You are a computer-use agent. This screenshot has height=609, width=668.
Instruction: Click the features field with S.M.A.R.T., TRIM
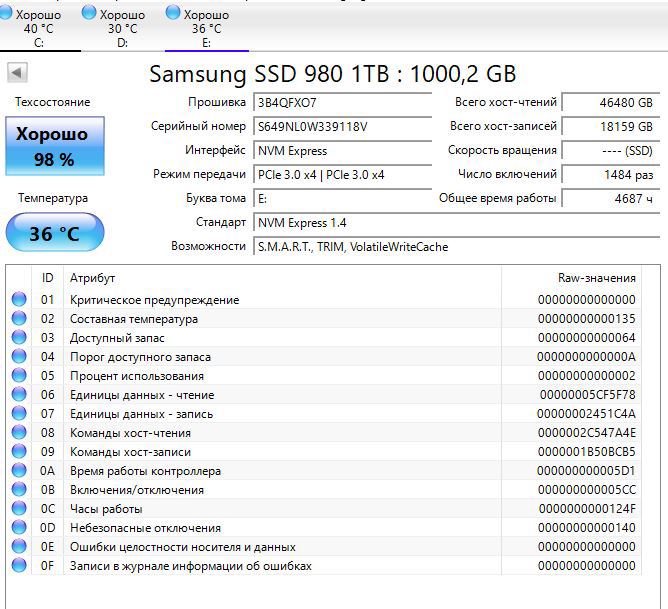point(457,247)
